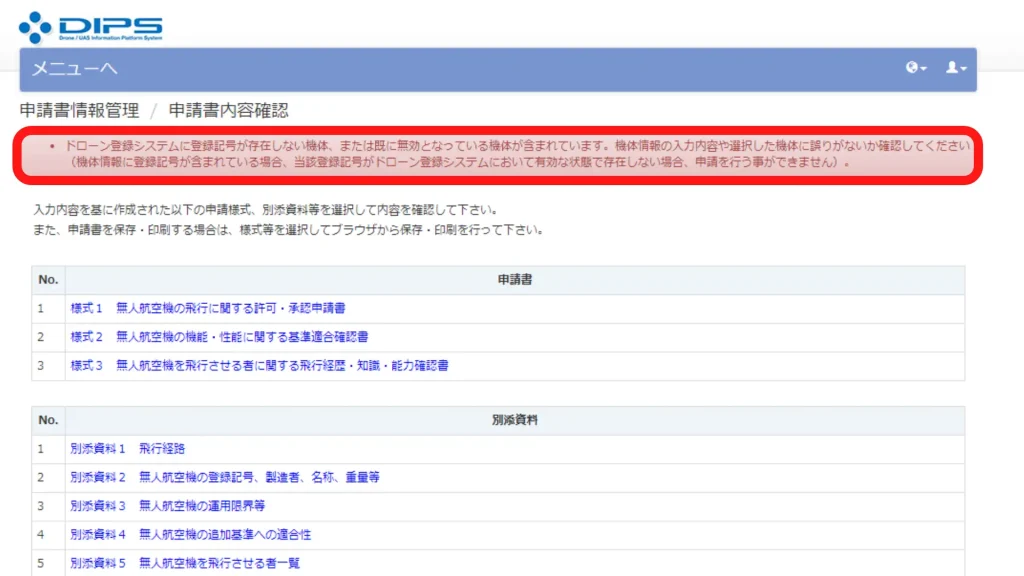Screen dimensions: 1024x576
Task: Open 別添資料2 登録記号、製造者、名称、重量等
Action: (224, 478)
